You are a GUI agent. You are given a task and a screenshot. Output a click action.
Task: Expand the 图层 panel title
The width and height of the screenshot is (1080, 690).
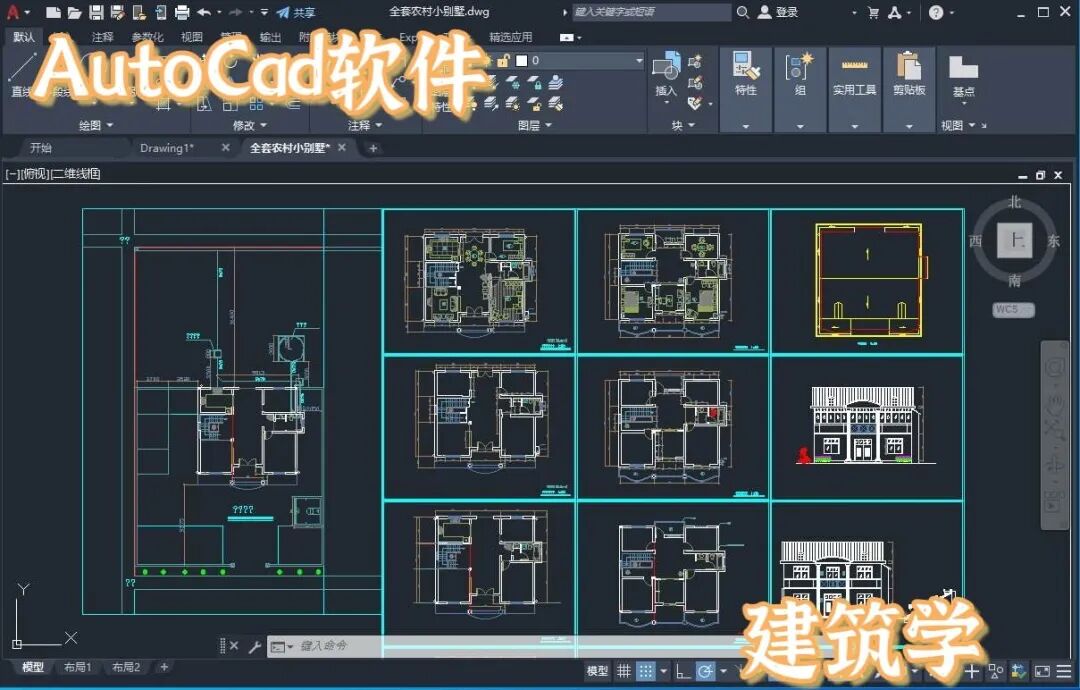(534, 125)
